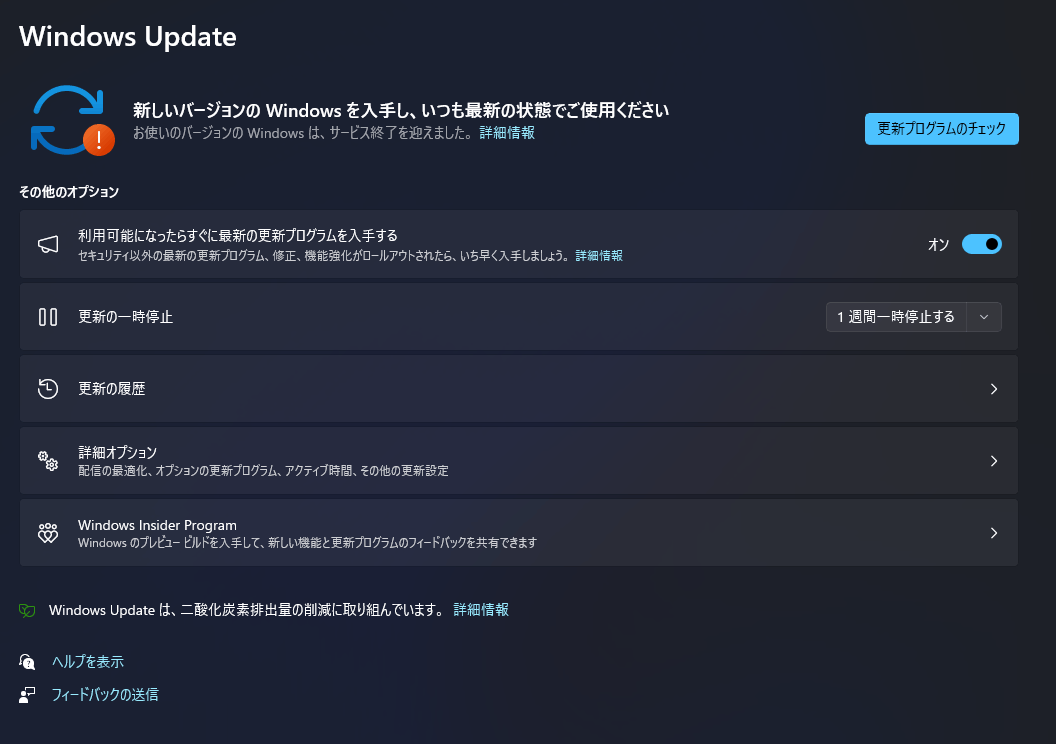Screen dimensions: 1056x744
Task: Select 1 週間一時停止する button
Action: coord(896,317)
